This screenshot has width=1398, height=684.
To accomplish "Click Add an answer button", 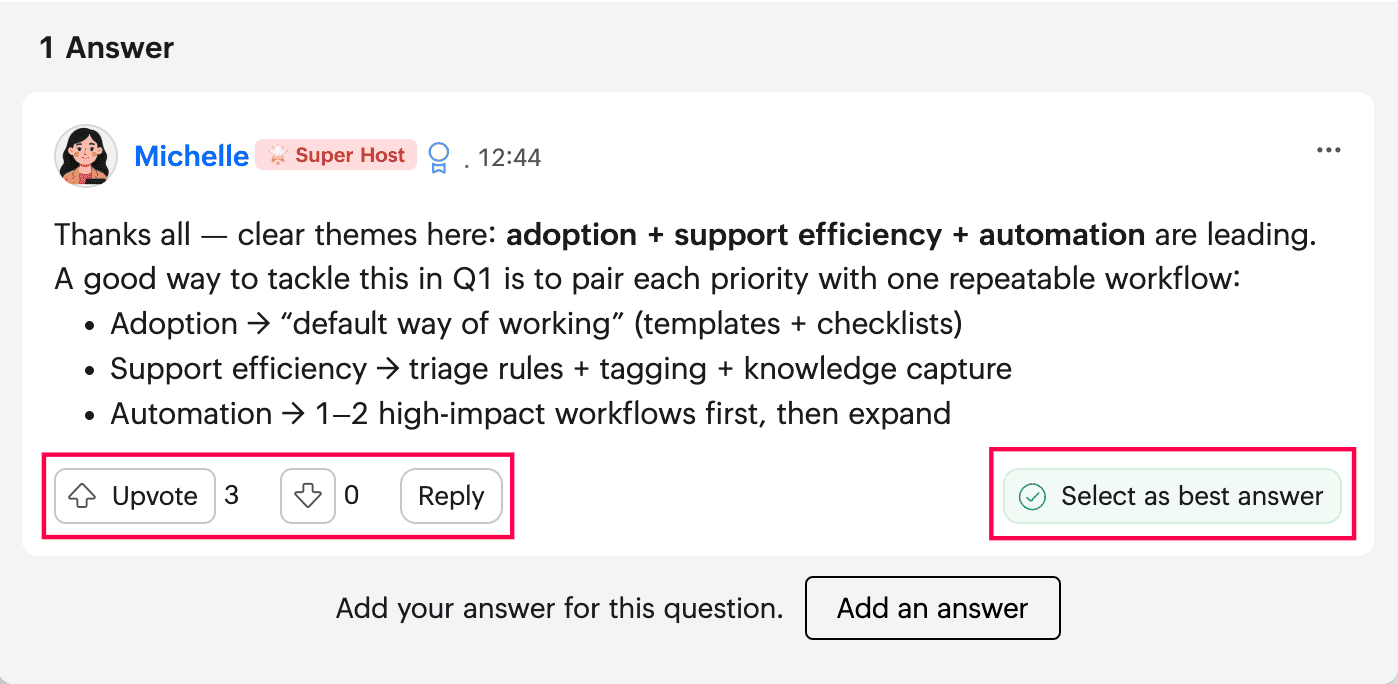I will point(932,608).
